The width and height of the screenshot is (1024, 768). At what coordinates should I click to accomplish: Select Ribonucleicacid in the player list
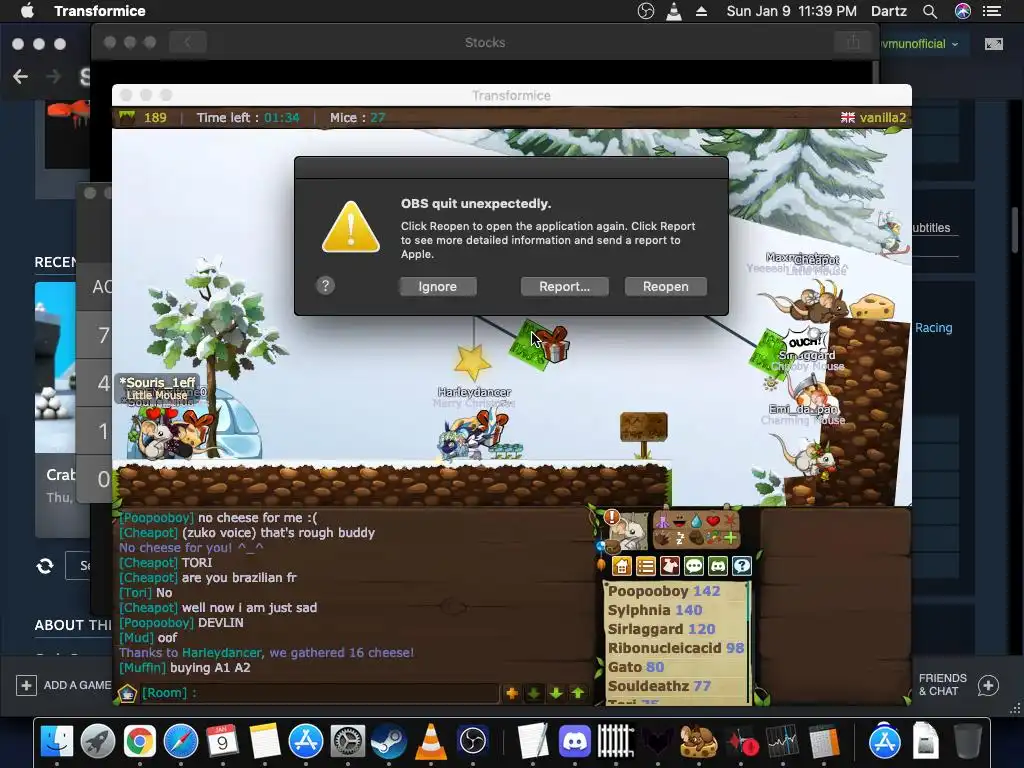click(676, 648)
